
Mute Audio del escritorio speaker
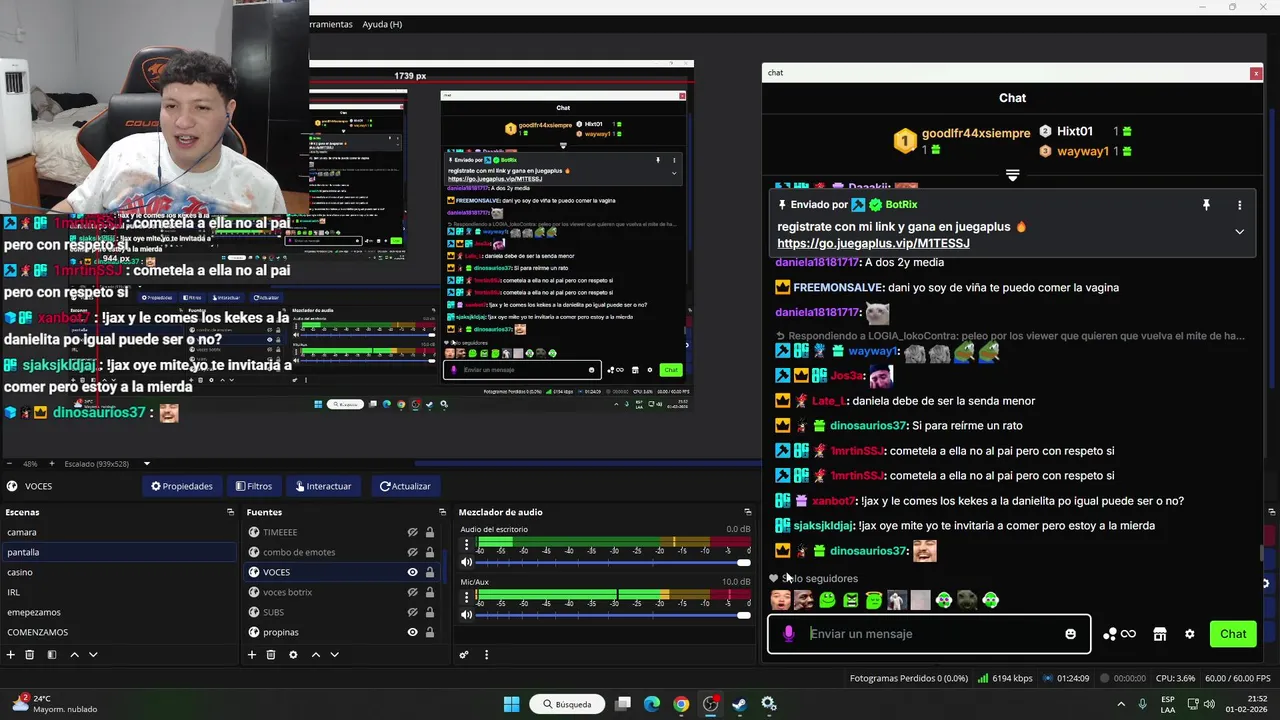pyautogui.click(x=466, y=563)
